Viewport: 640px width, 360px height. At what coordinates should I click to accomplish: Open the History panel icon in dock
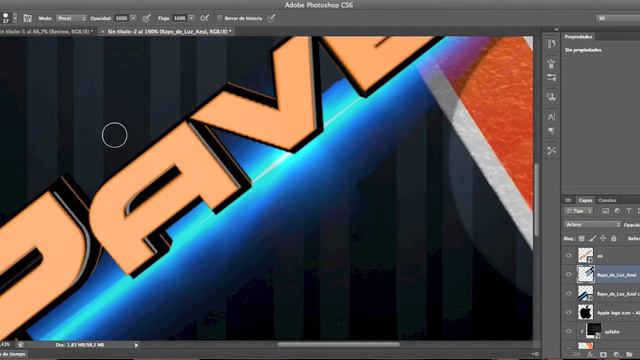[551, 44]
